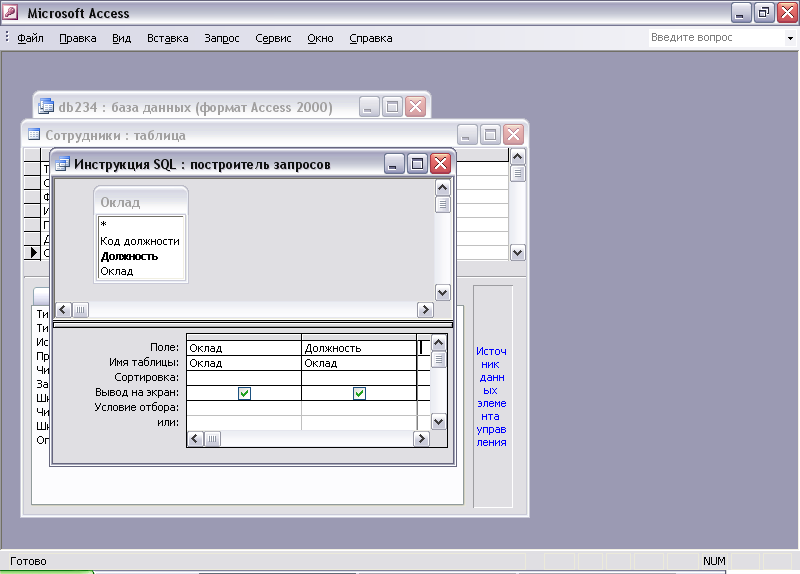Select bold 'Должность' in the Оклад field list
The width and height of the screenshot is (800, 574).
coord(129,256)
